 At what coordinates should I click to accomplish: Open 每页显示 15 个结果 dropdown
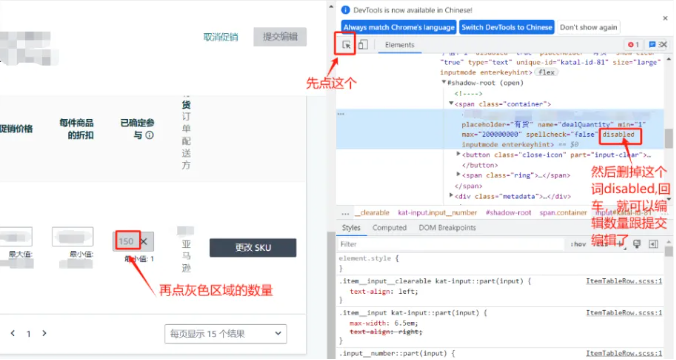pyautogui.click(x=225, y=334)
